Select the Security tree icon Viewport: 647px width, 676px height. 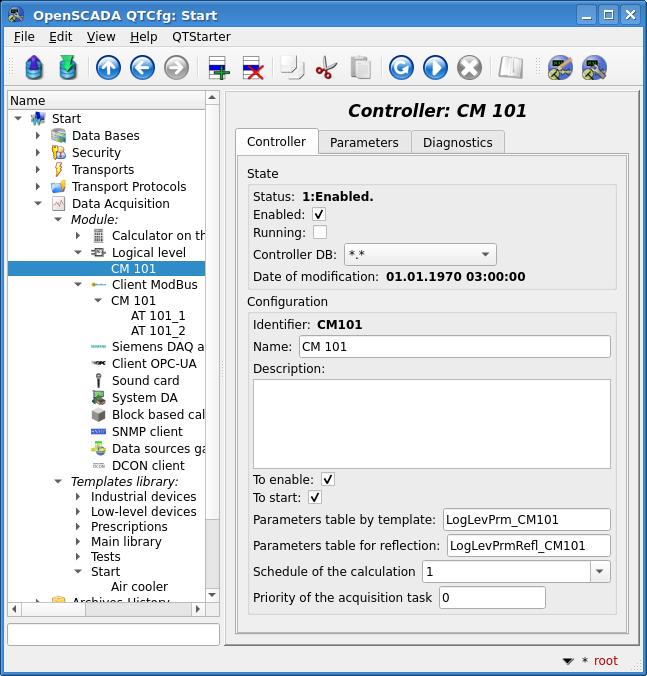click(58, 152)
